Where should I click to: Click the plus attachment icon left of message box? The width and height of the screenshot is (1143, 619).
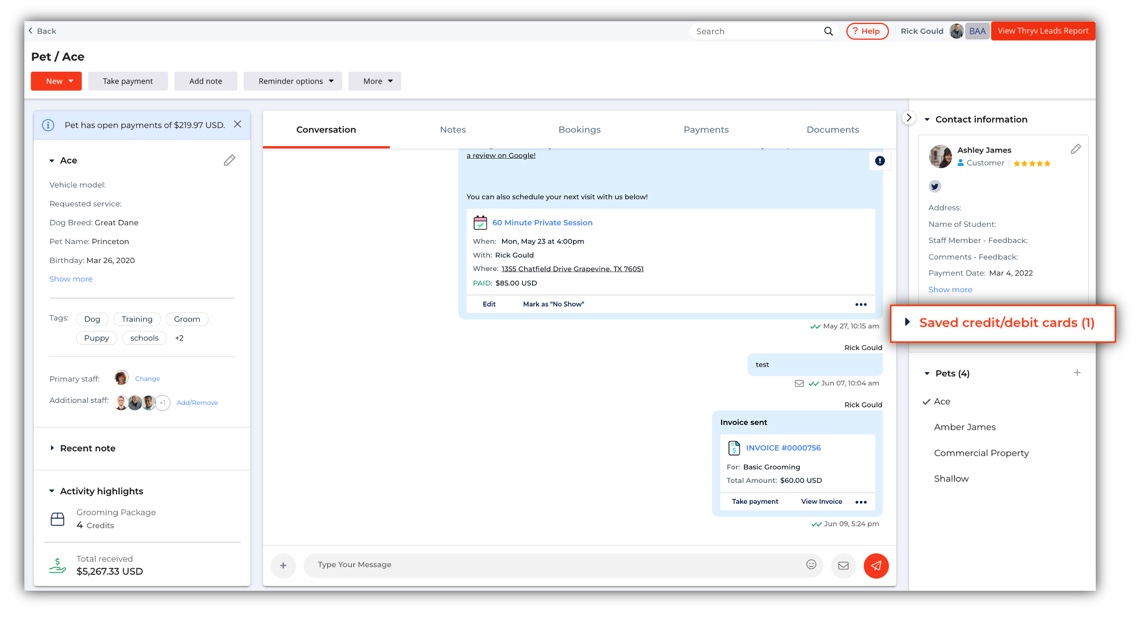pyautogui.click(x=283, y=565)
